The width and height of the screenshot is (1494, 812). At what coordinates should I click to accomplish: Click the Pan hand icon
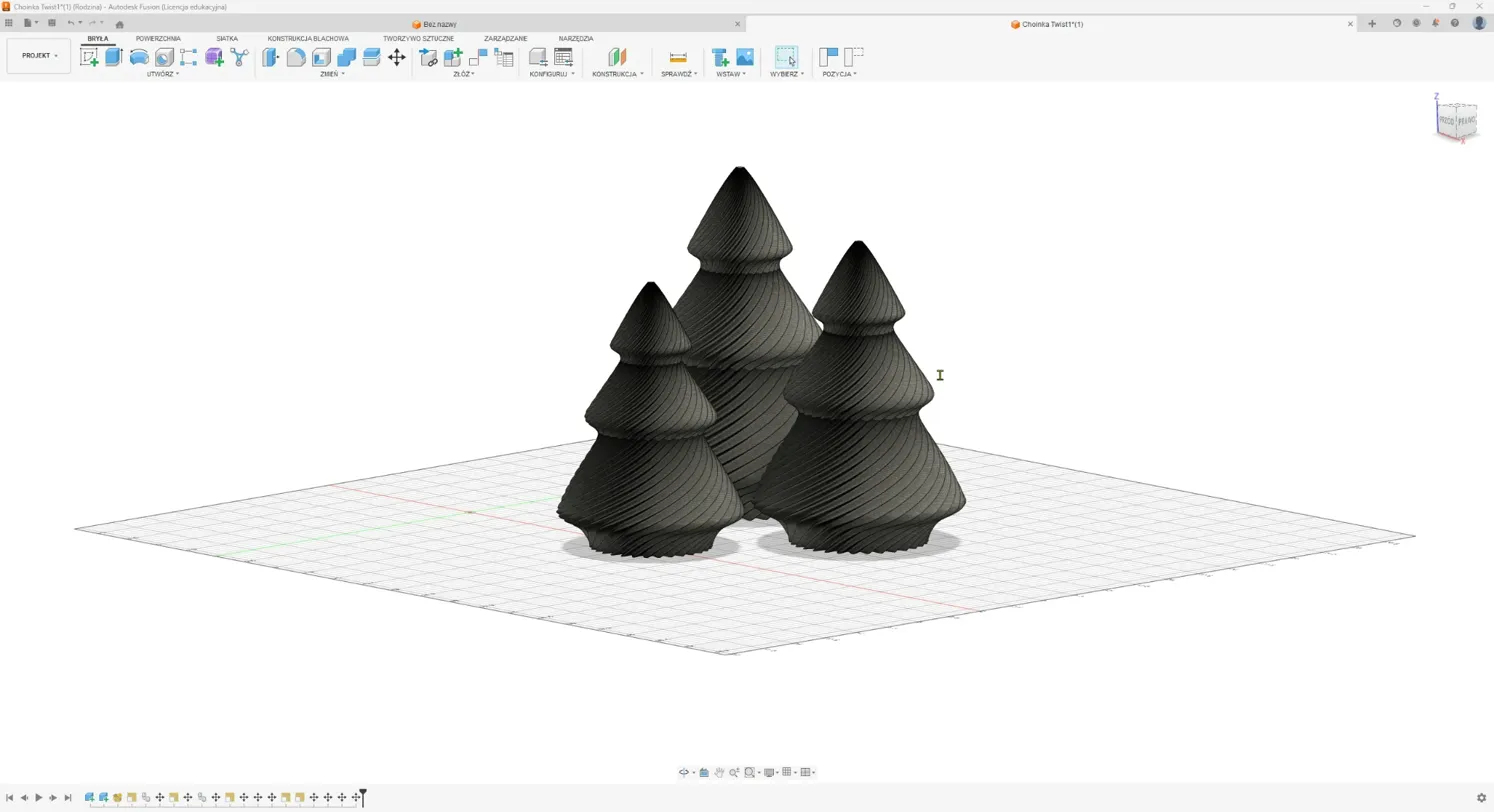point(719,772)
